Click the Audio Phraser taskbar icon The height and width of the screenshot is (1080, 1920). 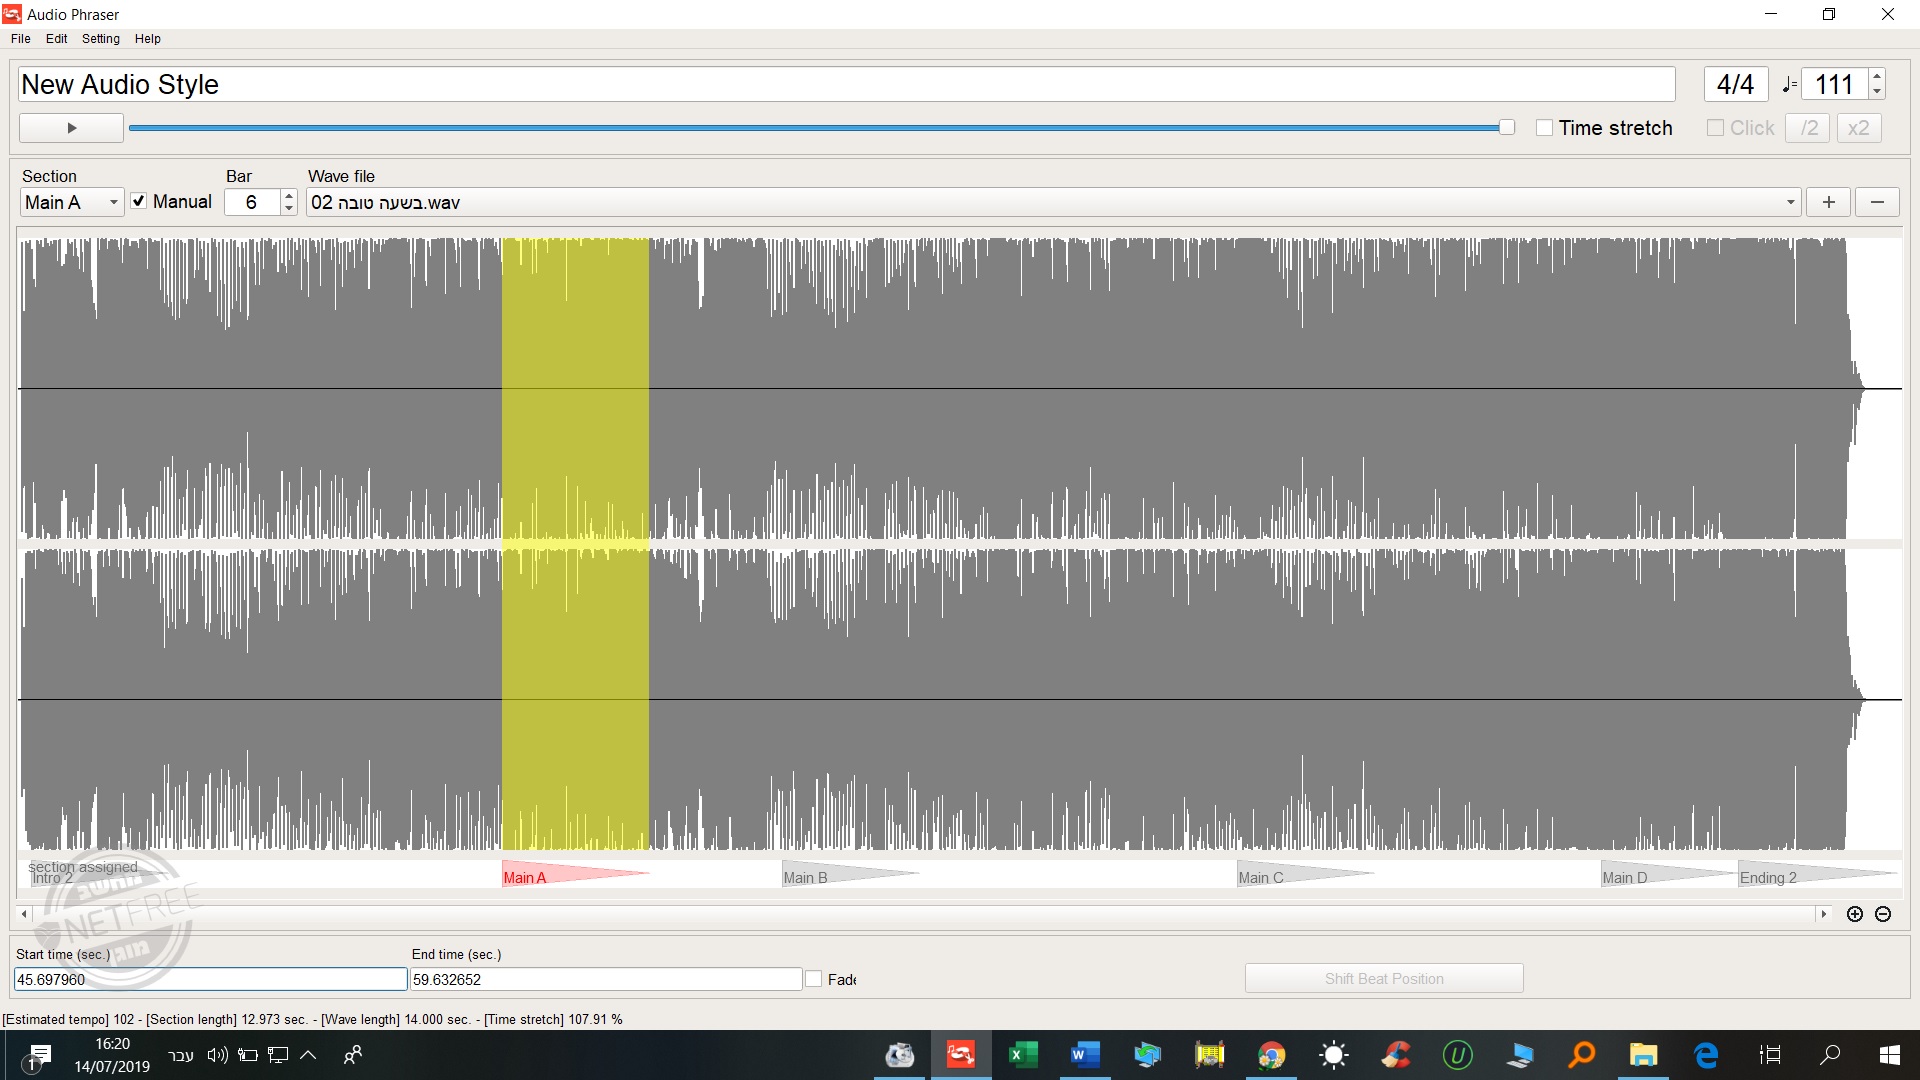coord(960,1054)
